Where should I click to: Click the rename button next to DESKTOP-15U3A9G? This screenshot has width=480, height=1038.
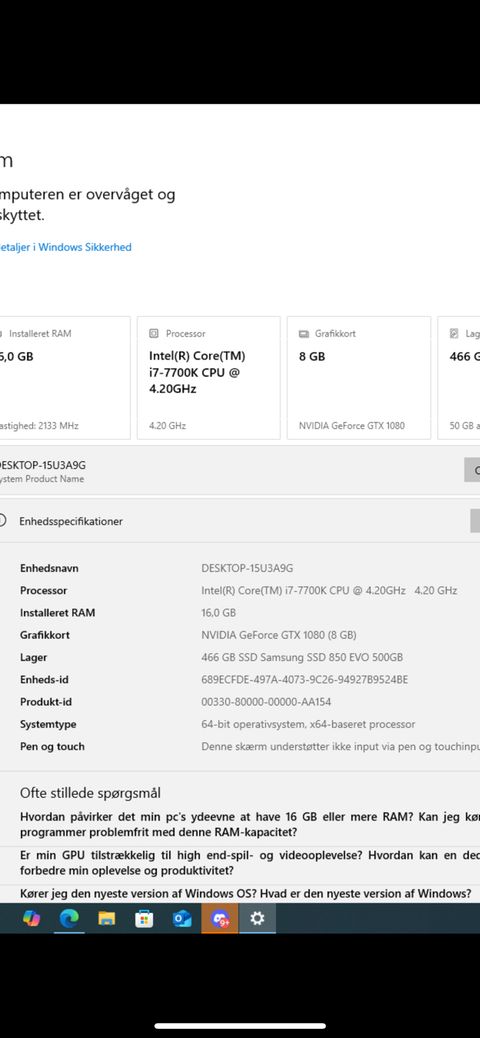coord(472,469)
